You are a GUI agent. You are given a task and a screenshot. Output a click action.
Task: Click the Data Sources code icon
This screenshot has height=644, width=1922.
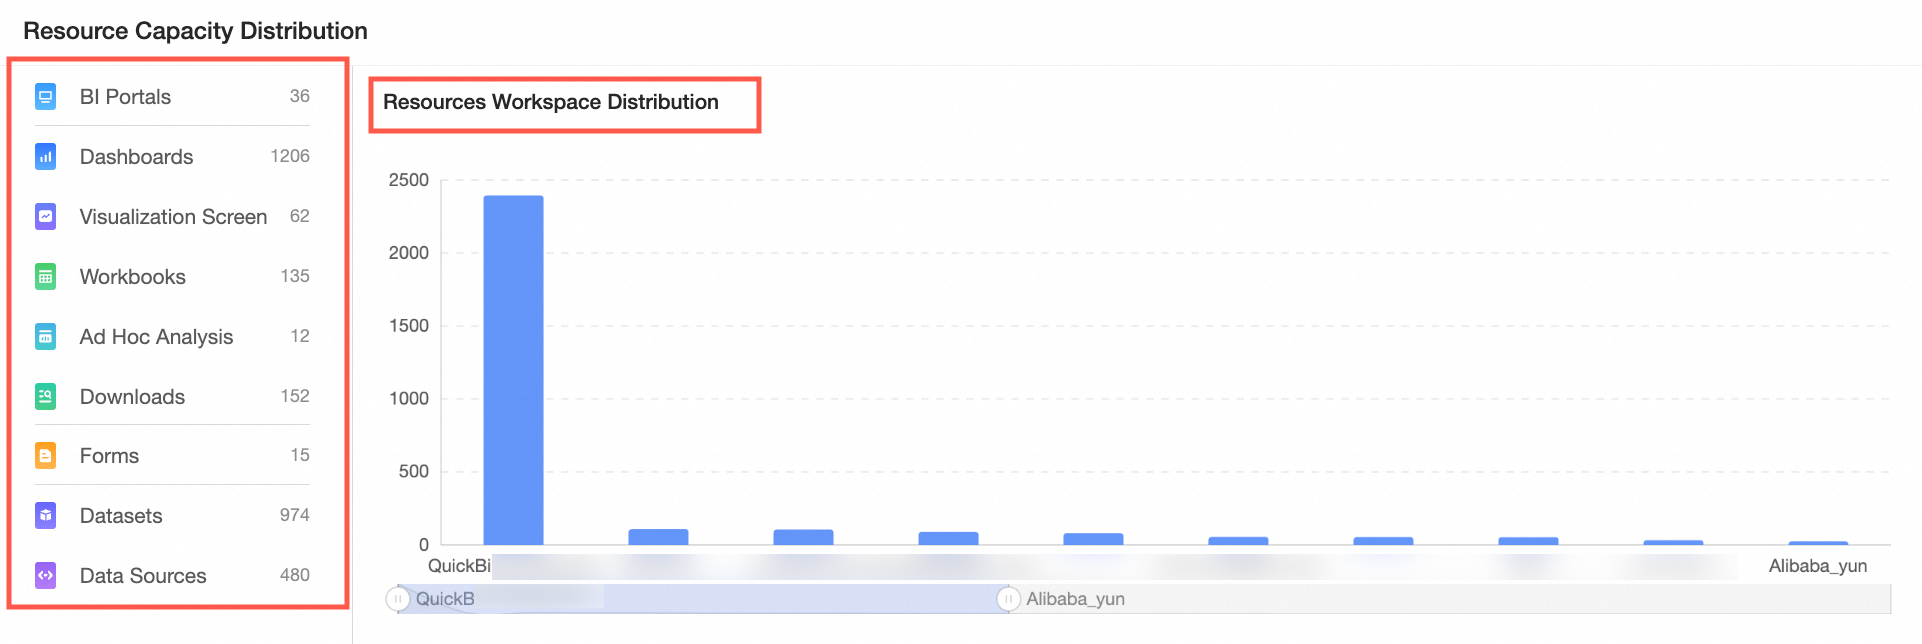click(45, 576)
